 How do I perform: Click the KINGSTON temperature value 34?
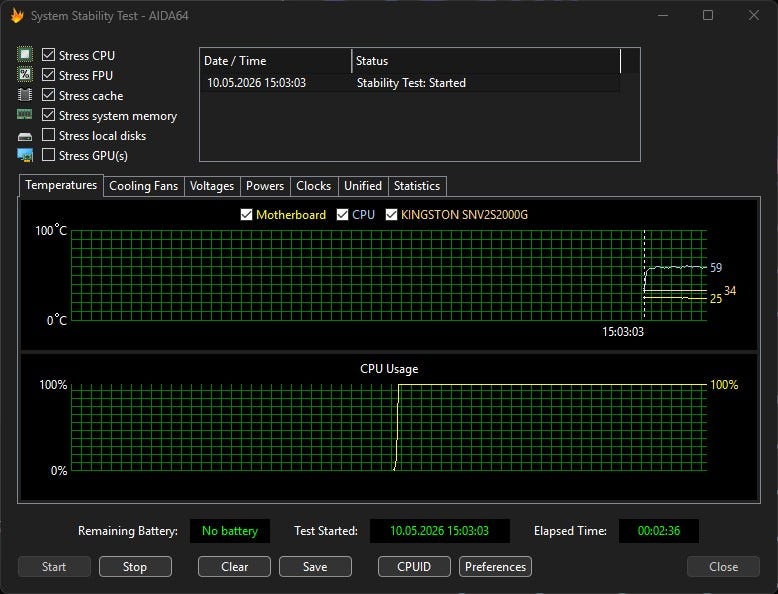730,290
